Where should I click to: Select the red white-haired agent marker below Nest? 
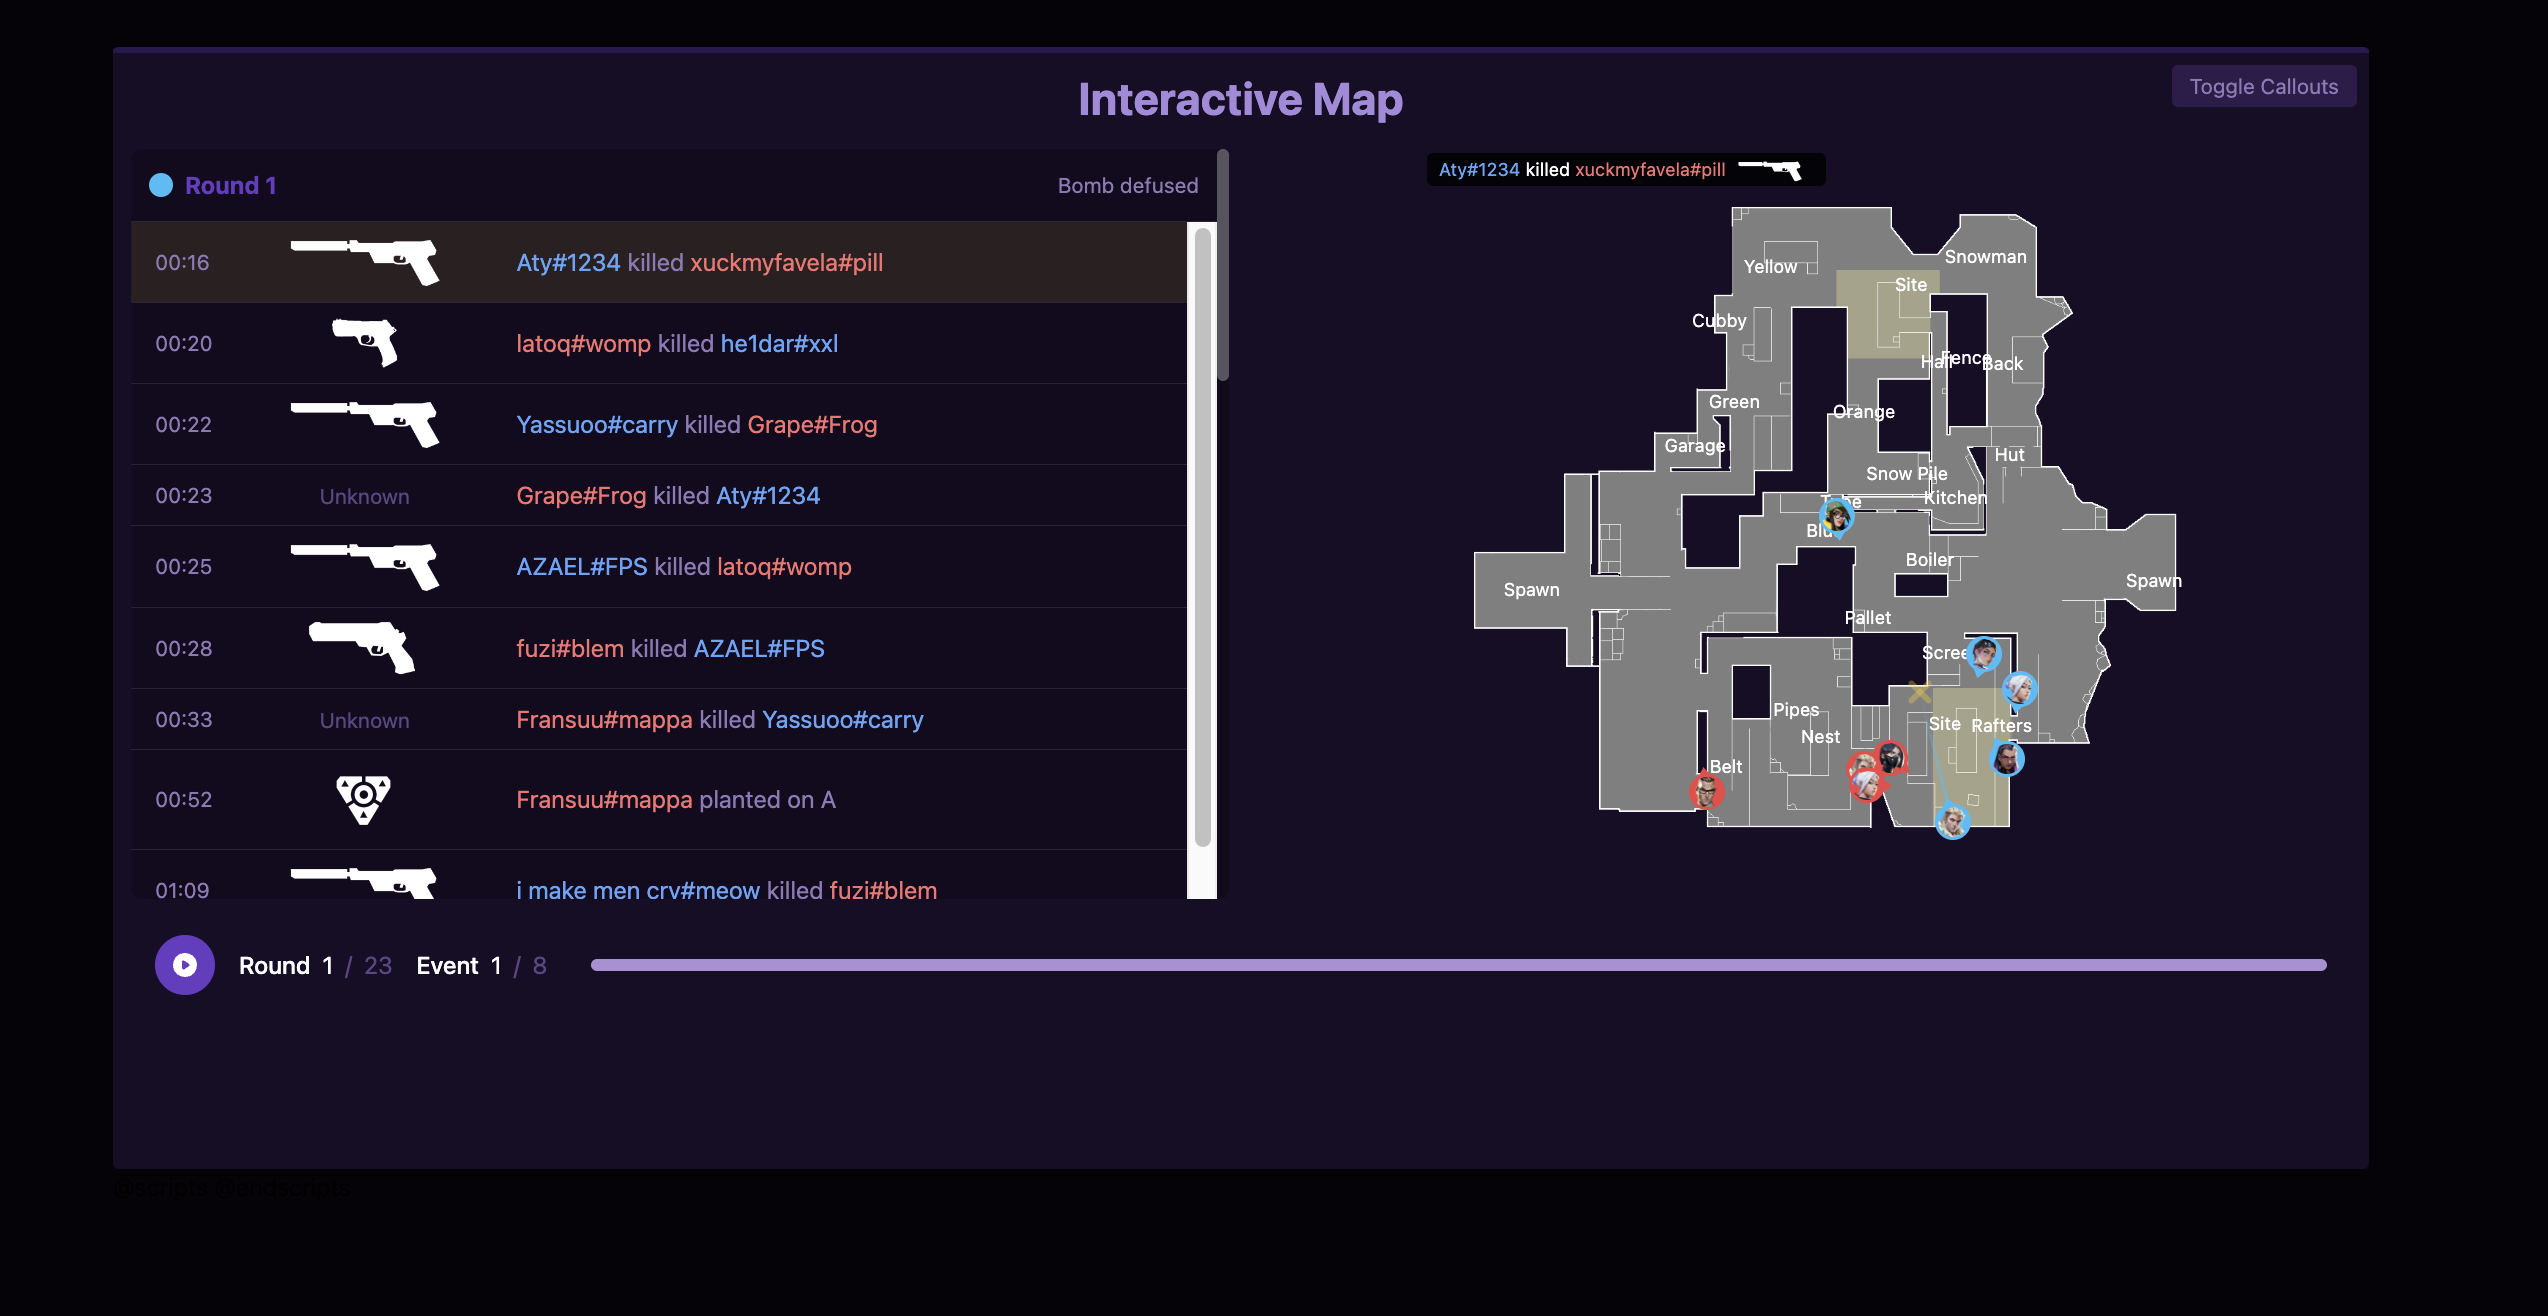(1867, 784)
